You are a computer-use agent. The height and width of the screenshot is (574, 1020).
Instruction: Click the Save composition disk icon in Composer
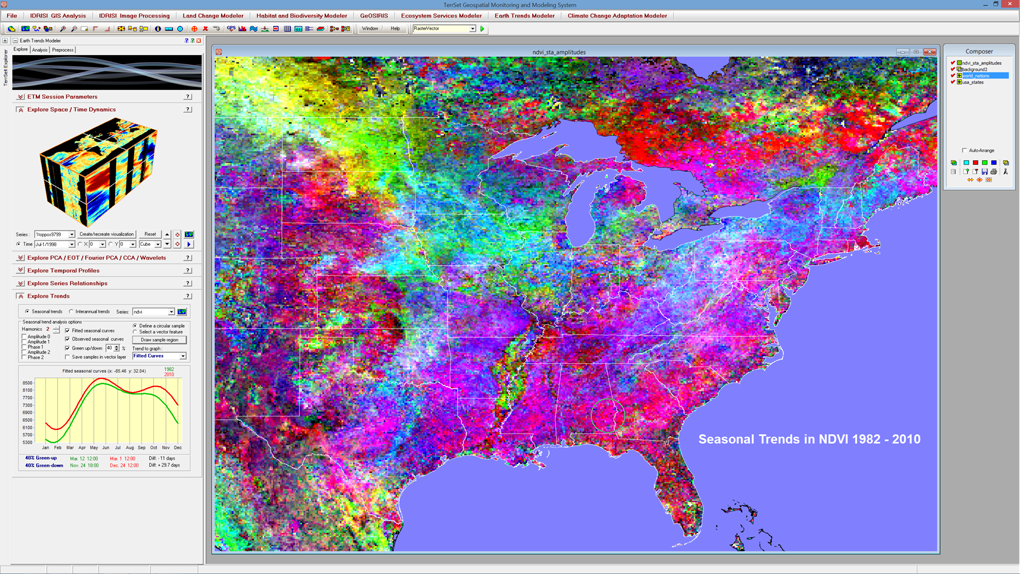(x=985, y=172)
